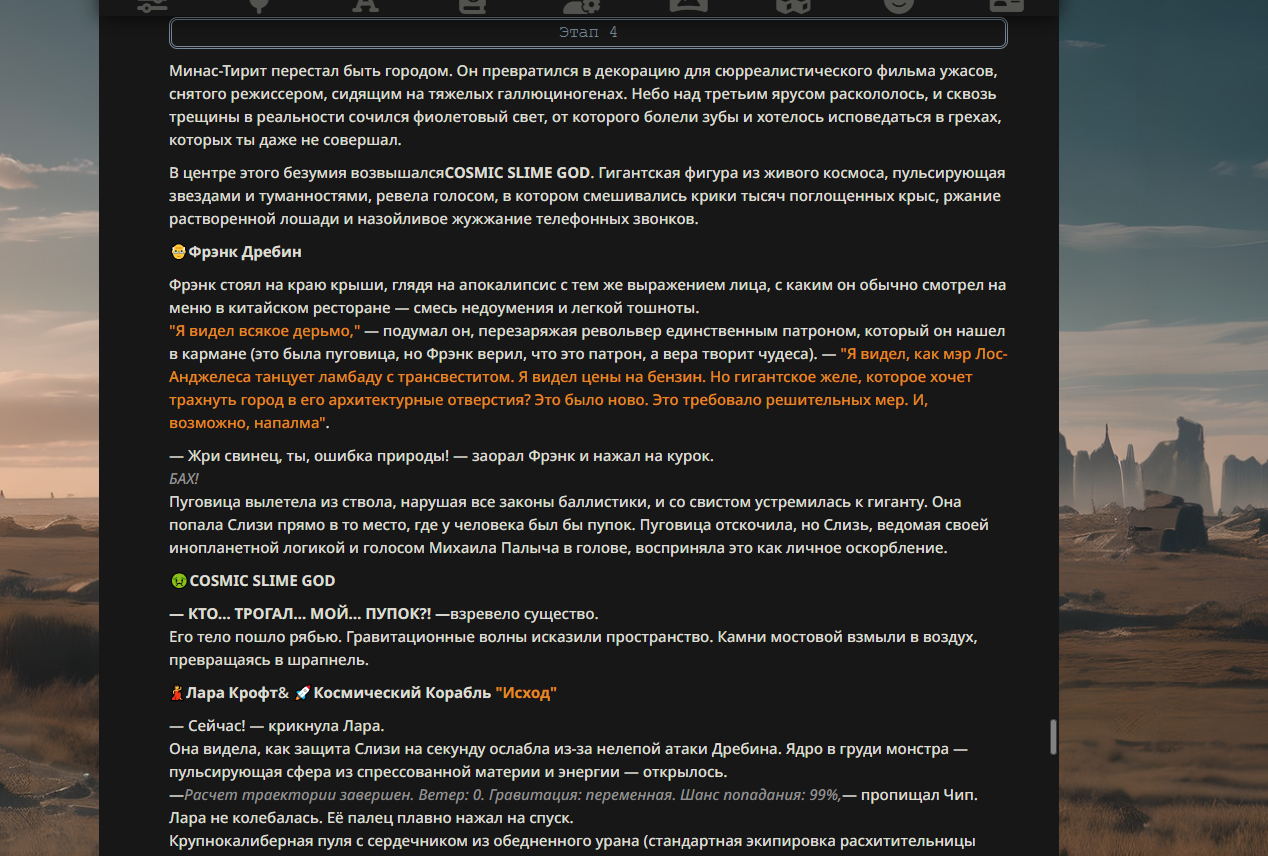This screenshot has width=1268, height=856.
Task: Click the orange word "Исход"
Action: [526, 693]
